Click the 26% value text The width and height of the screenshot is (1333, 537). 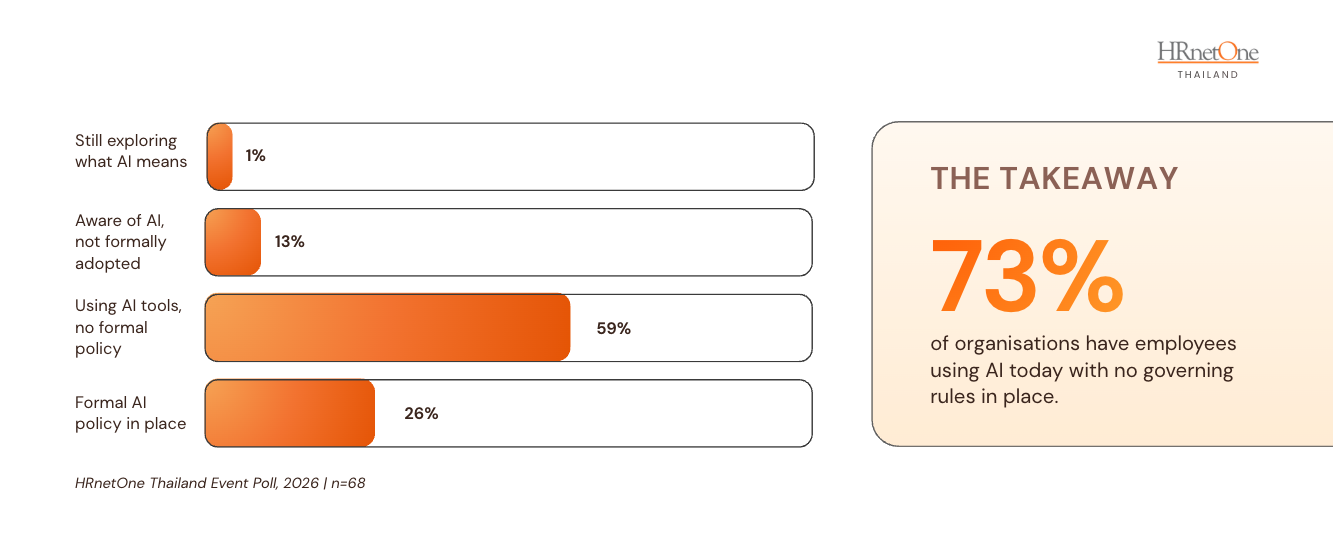[421, 413]
